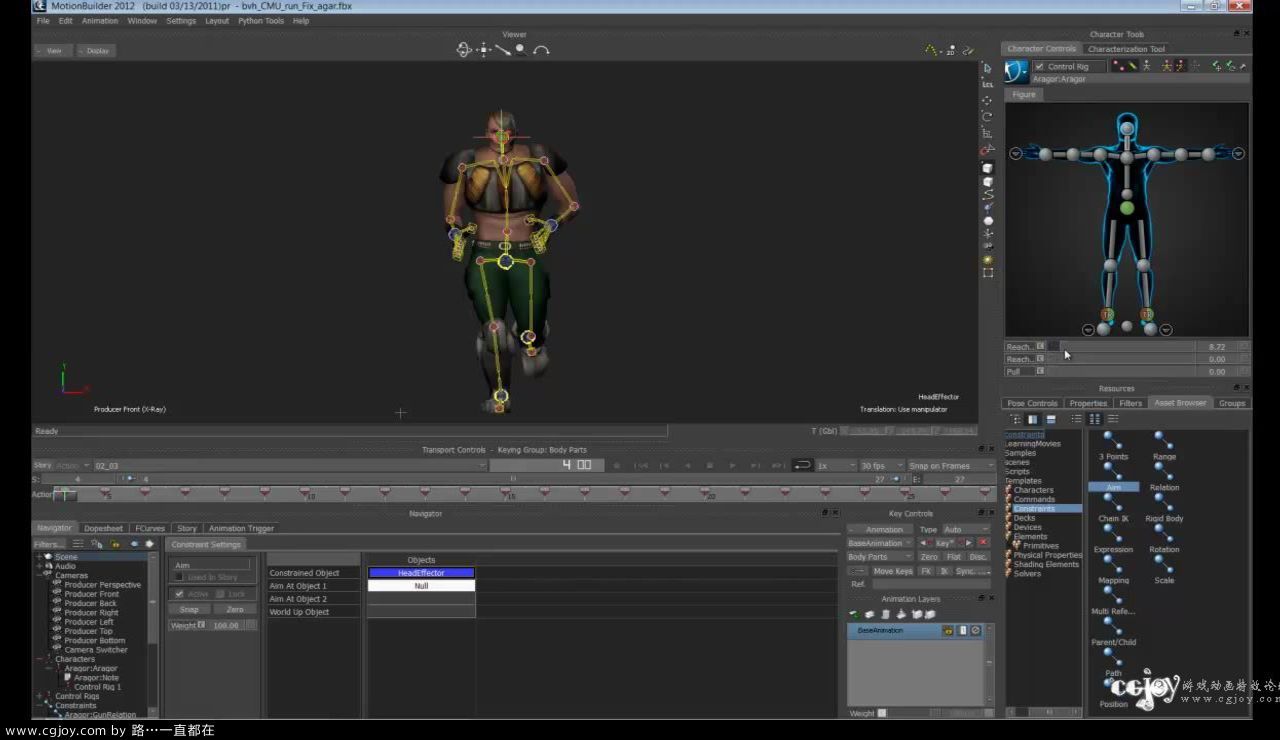
Task: Open the Display dropdown in Viewer
Action: pos(96,50)
